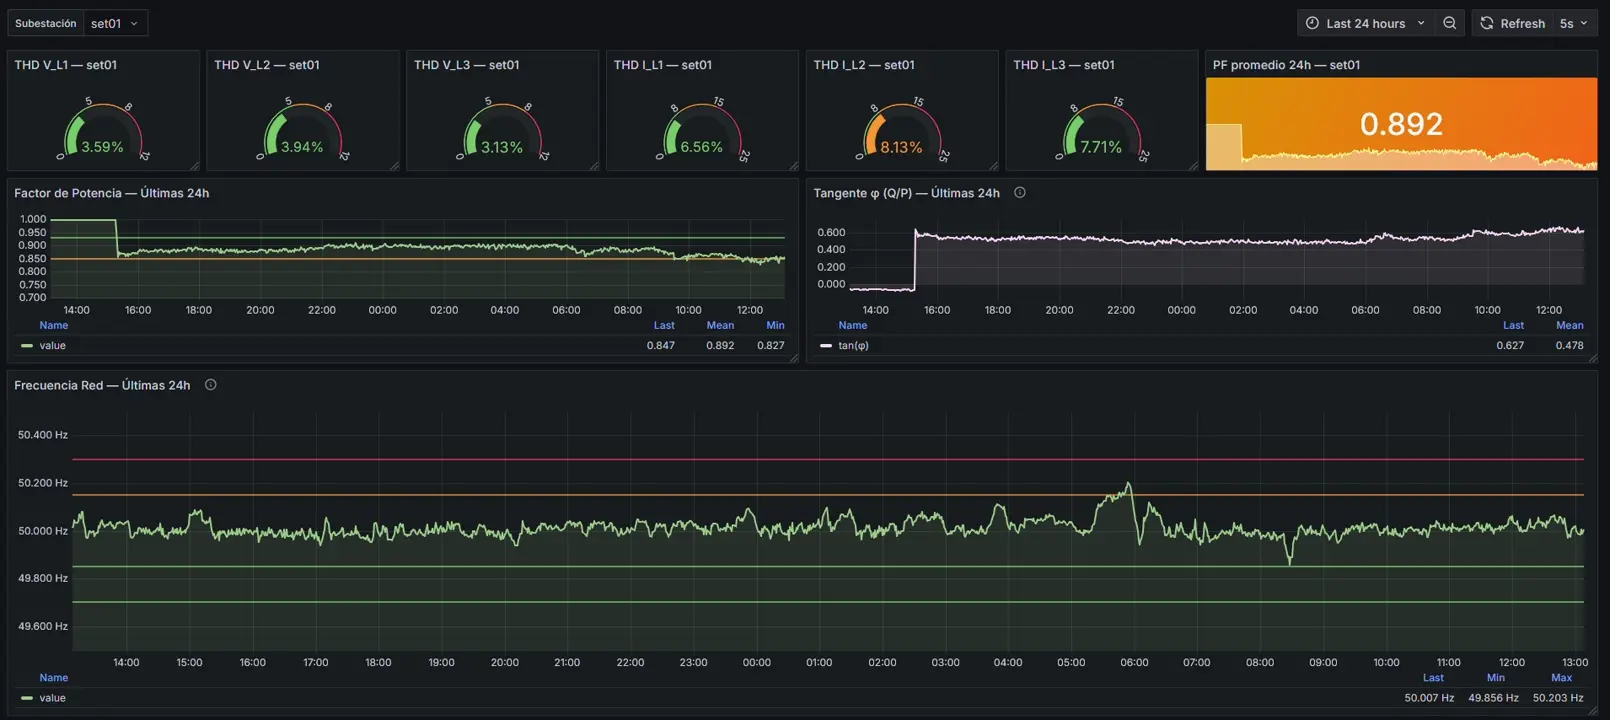Screen dimensions: 1610x720
Task: Click the 49.856 Hz legend value
Action: (1493, 698)
